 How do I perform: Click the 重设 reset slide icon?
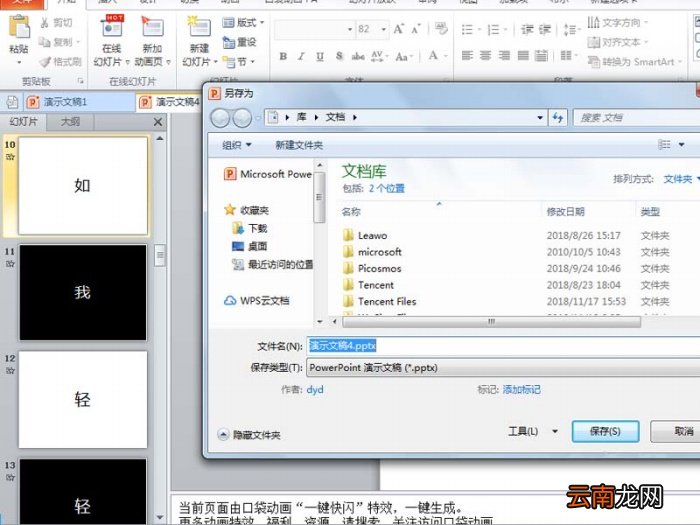239,42
